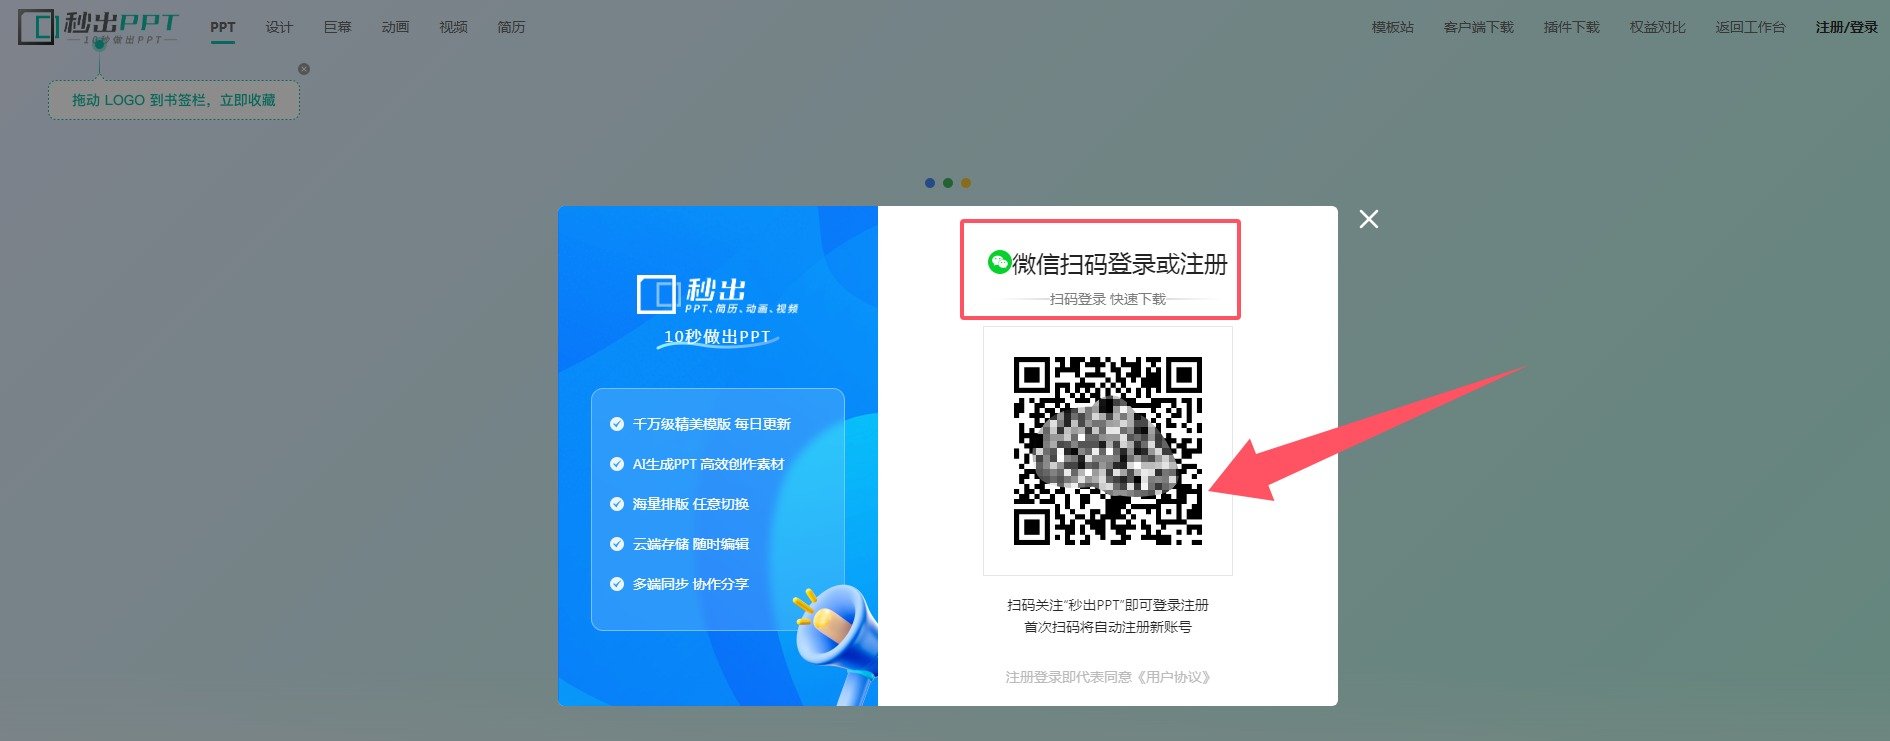Click the WeChat login QR code
1890x741 pixels.
1108,451
